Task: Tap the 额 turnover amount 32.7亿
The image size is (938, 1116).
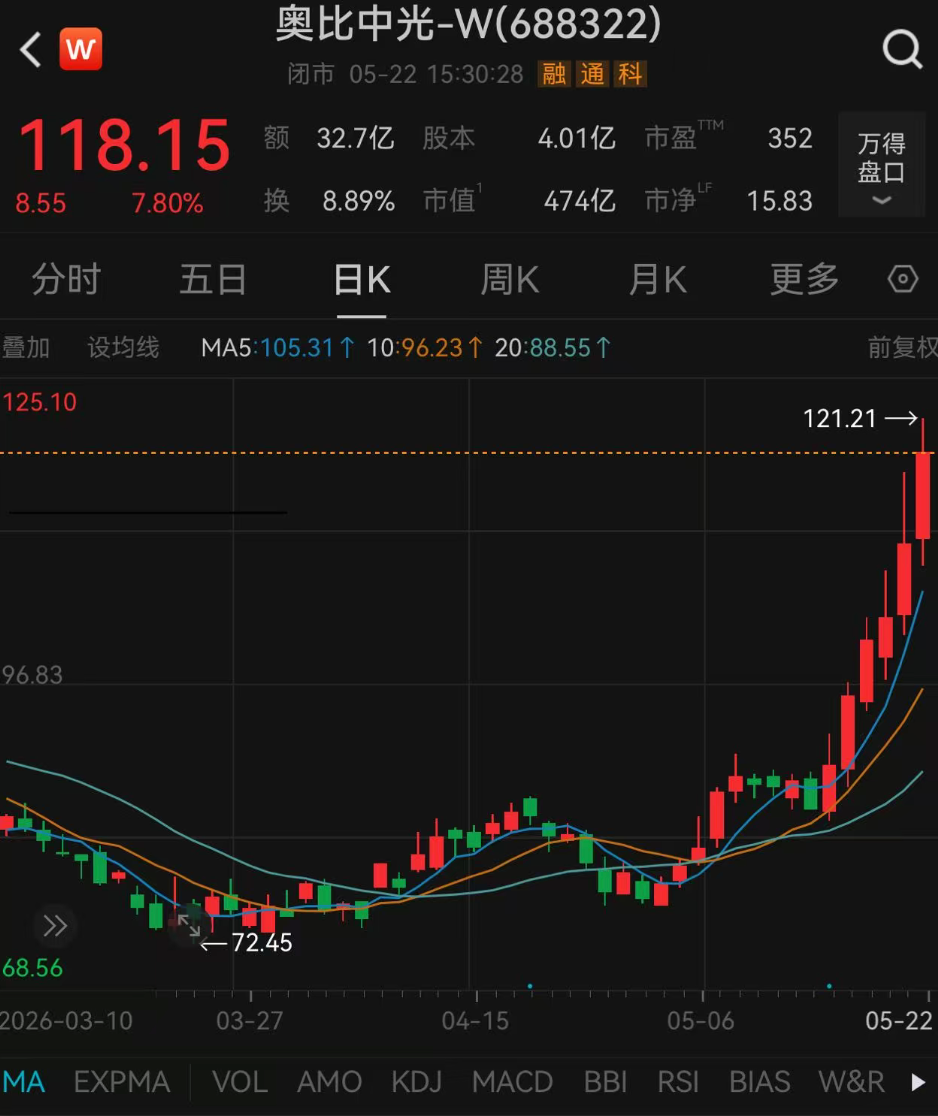Action: pos(355,138)
